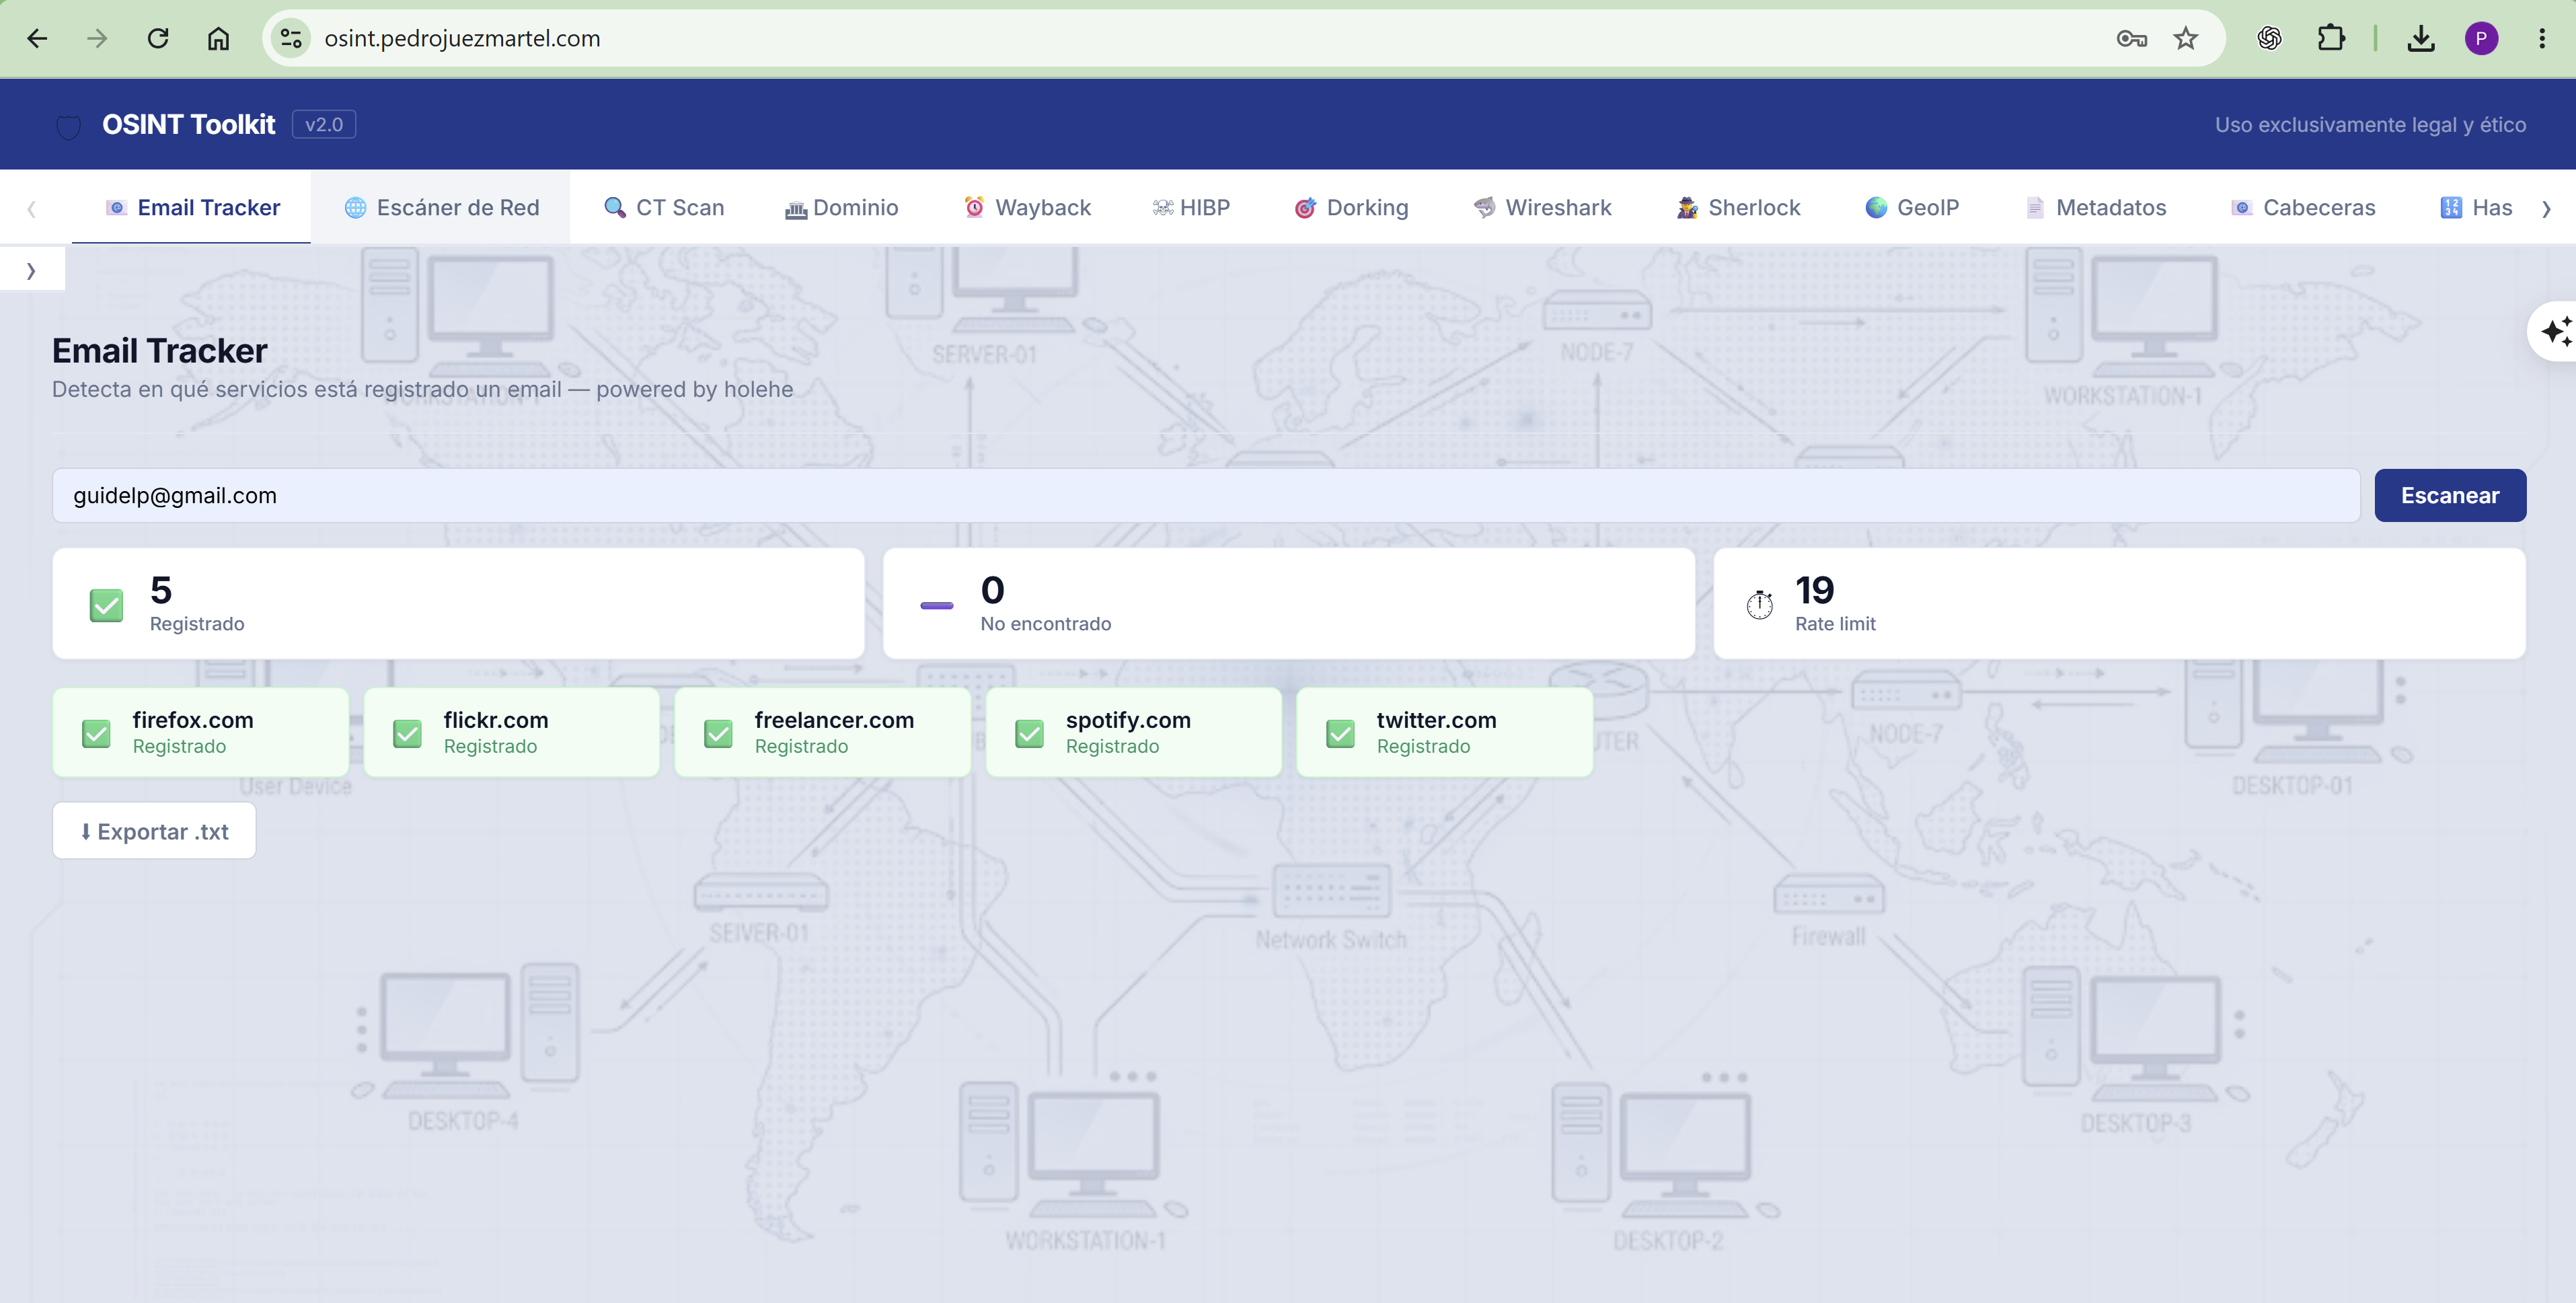Click the twitter.com check icon
Screen dimensions: 2576x1303
[x=1340, y=733]
